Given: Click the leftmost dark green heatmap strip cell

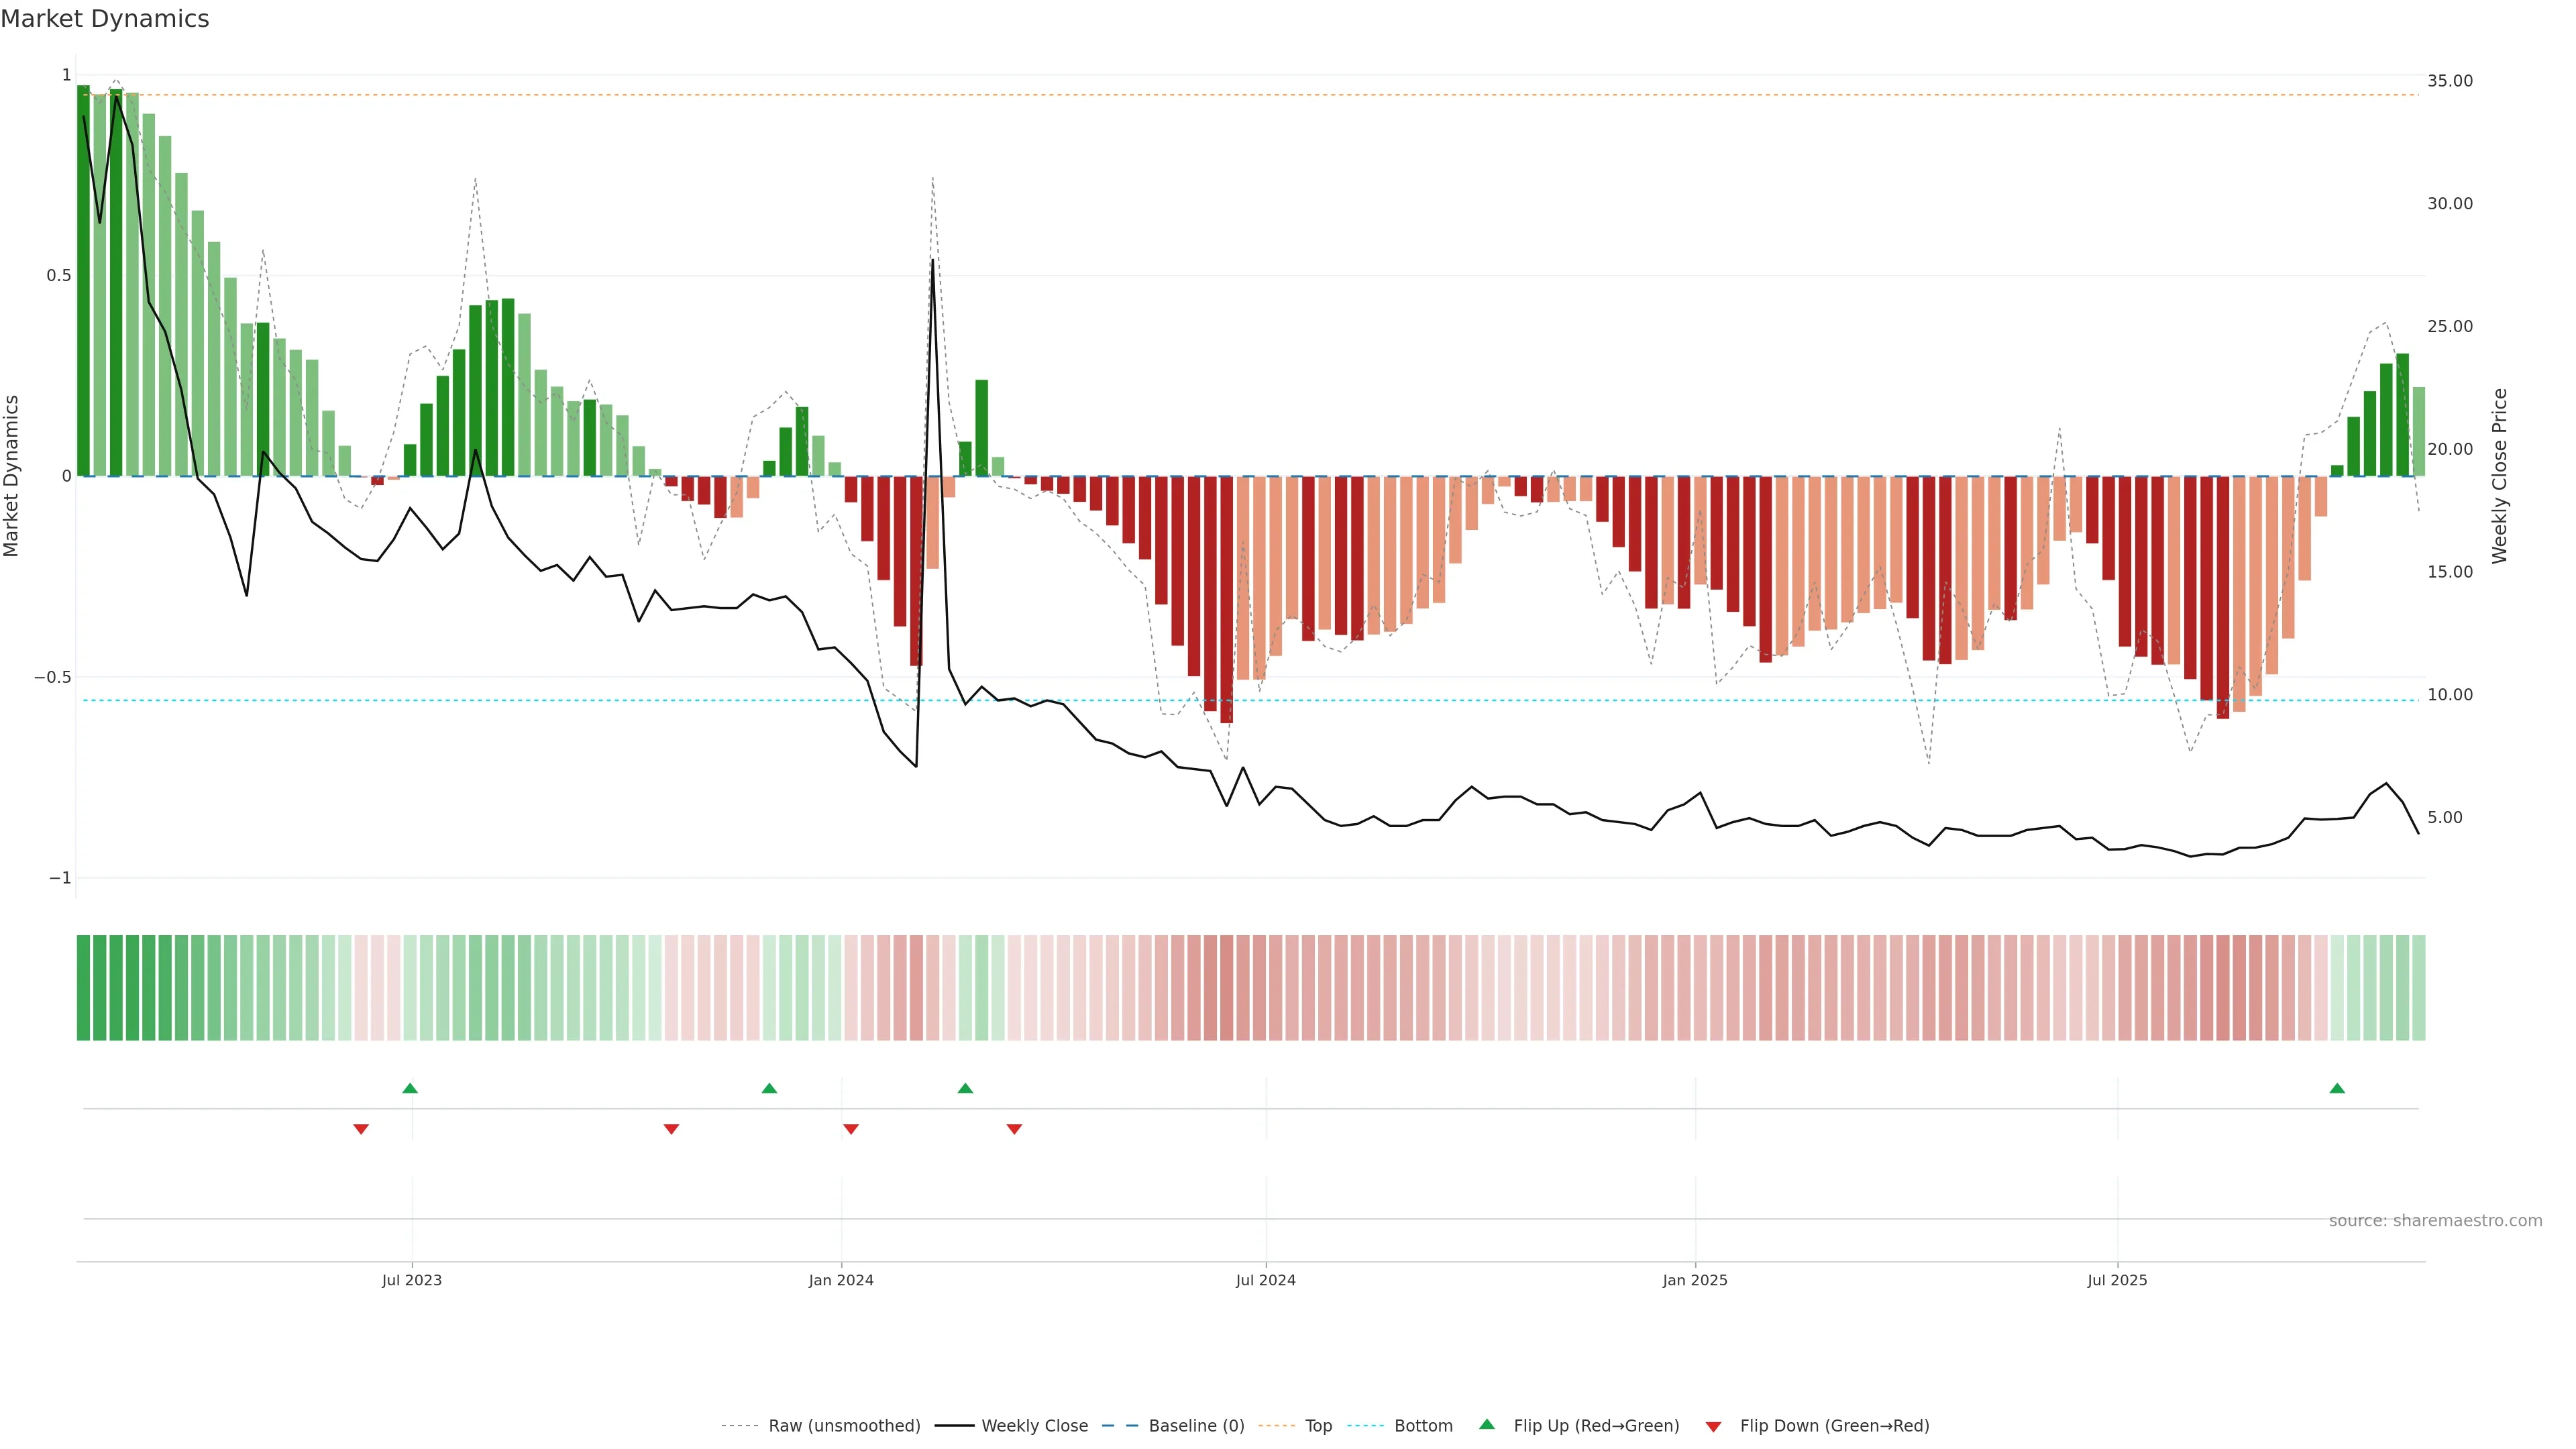Looking at the screenshot, I should click(83, 987).
